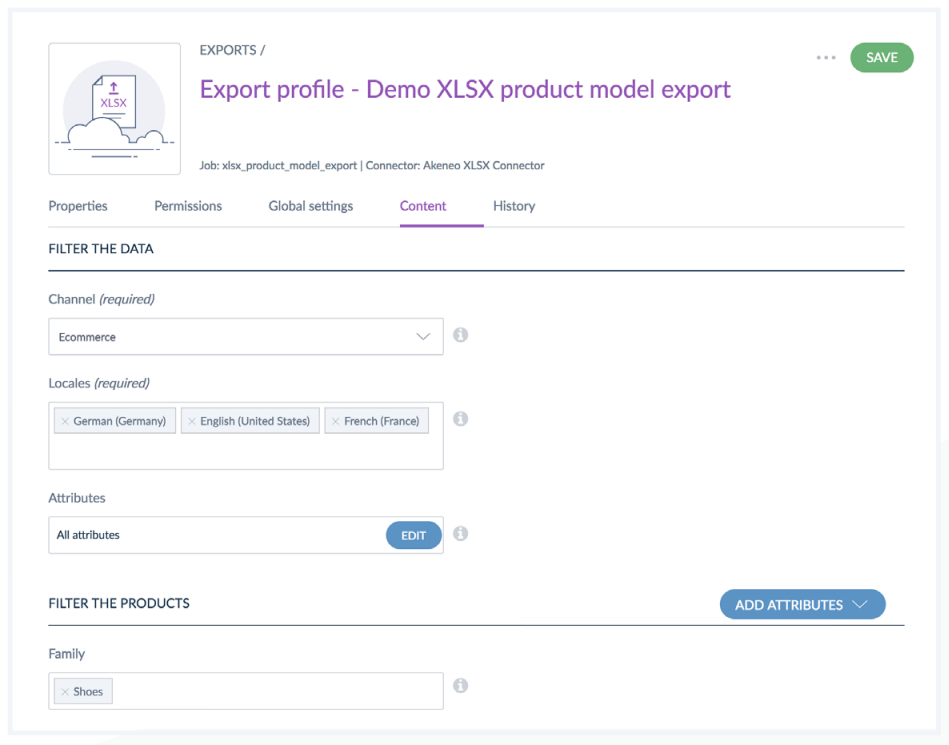
Task: Remove German (Germany) locale tag
Action: click(65, 422)
